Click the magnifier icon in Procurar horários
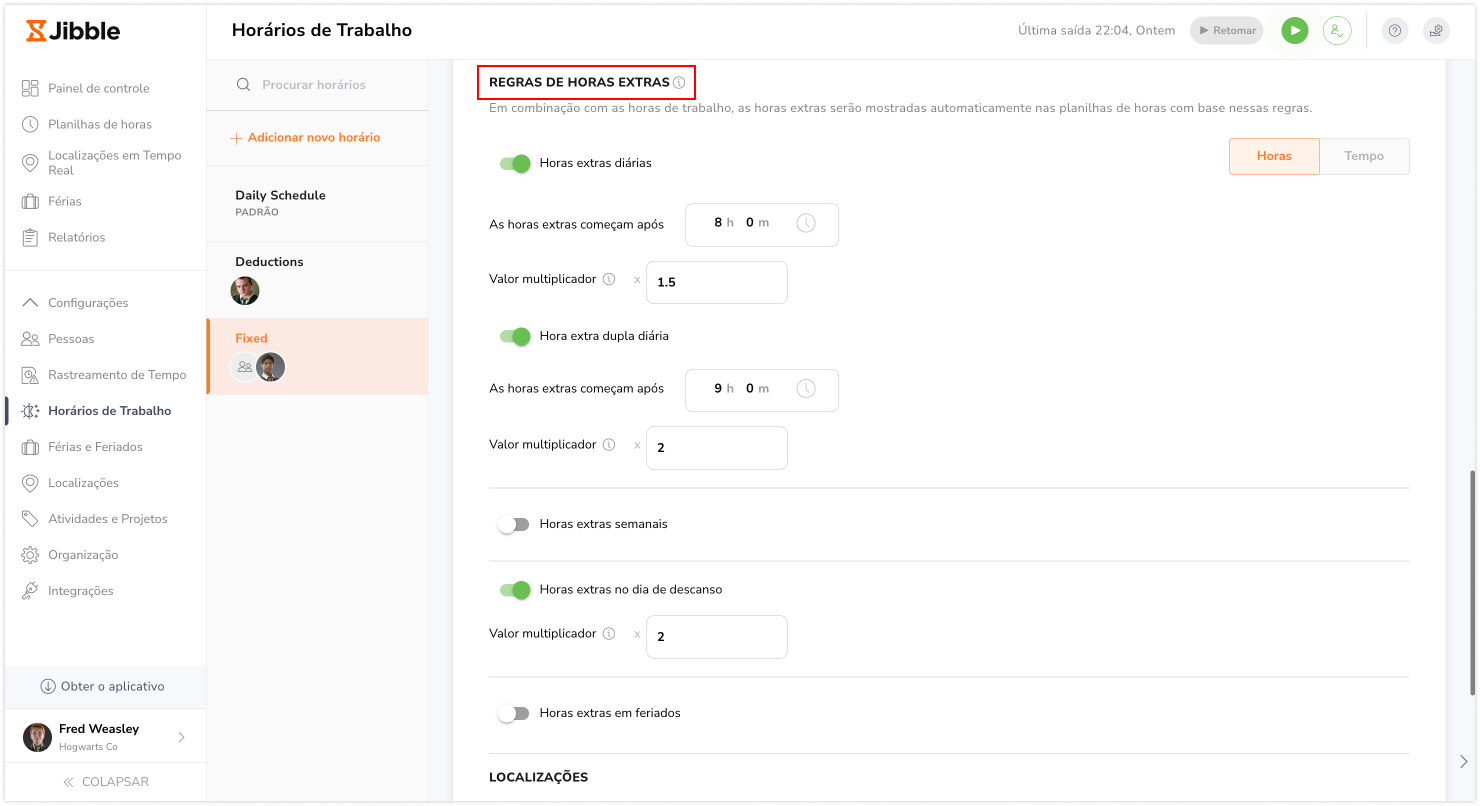 point(243,85)
